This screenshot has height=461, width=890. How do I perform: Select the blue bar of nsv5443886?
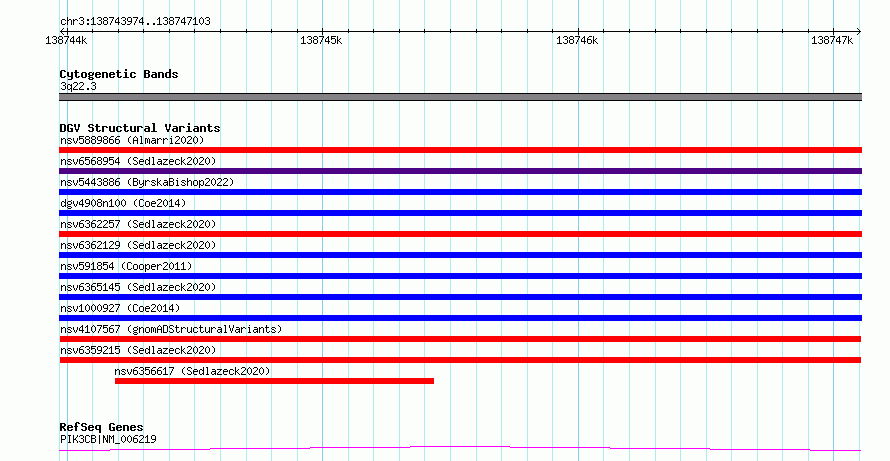point(460,192)
